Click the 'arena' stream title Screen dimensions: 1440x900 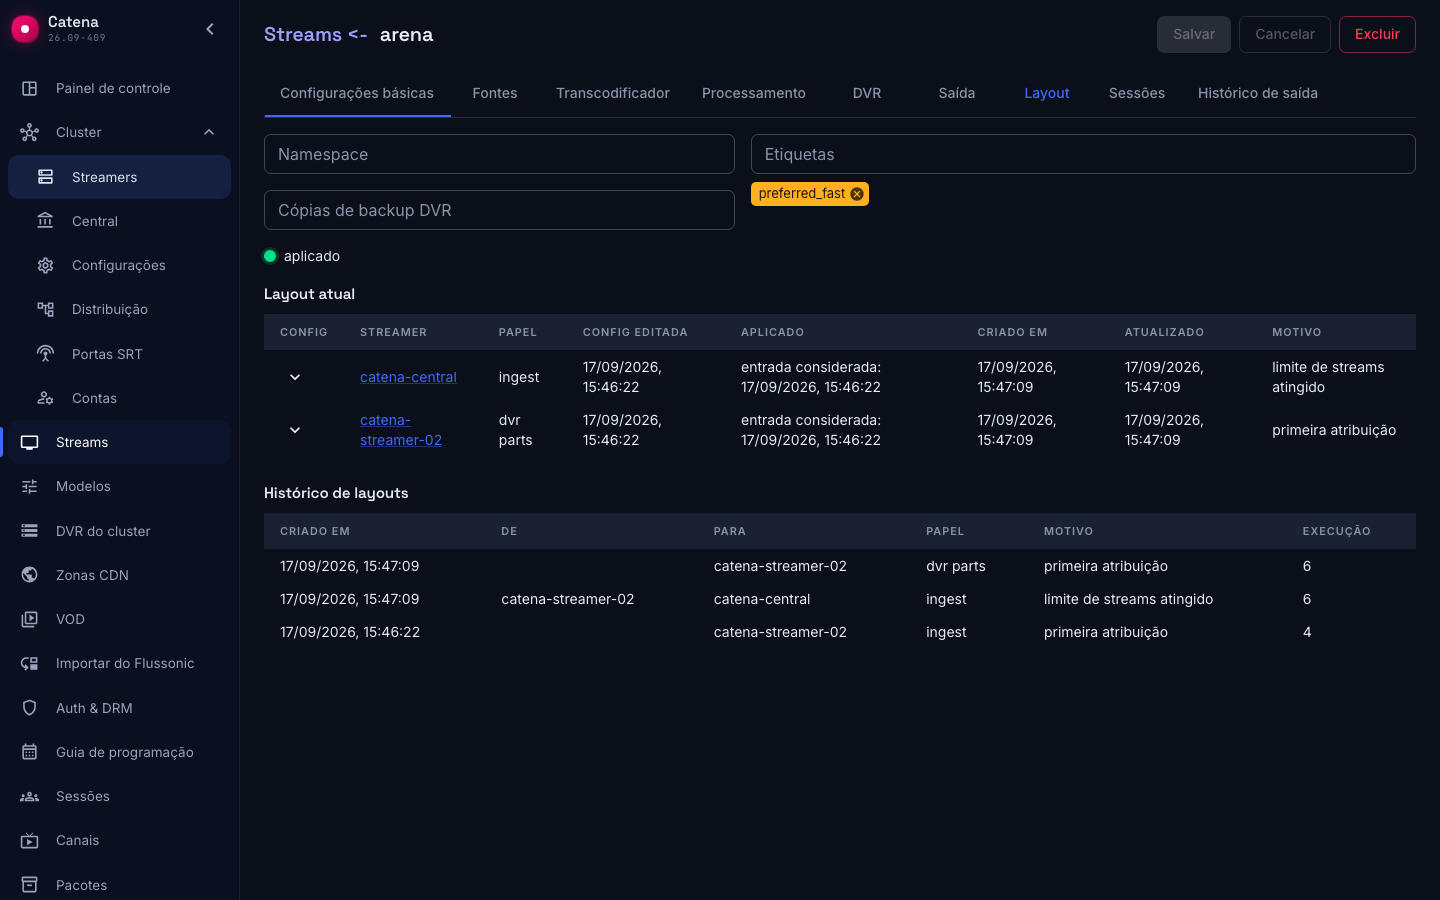407,34
